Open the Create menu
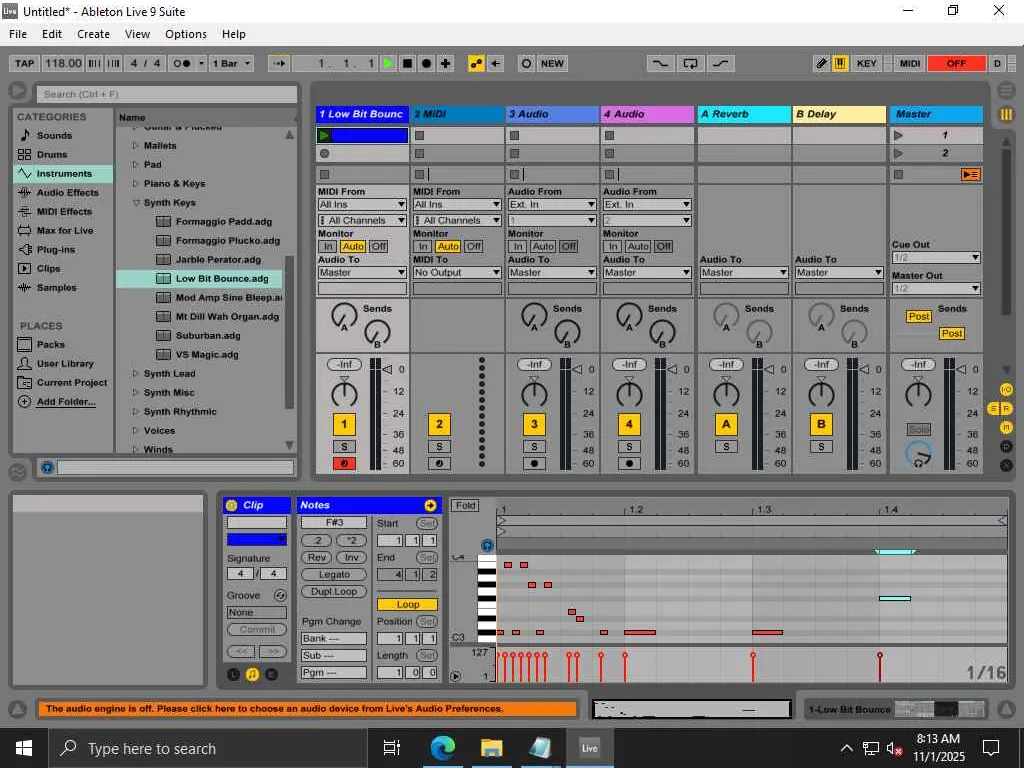This screenshot has width=1024, height=768. click(x=93, y=34)
